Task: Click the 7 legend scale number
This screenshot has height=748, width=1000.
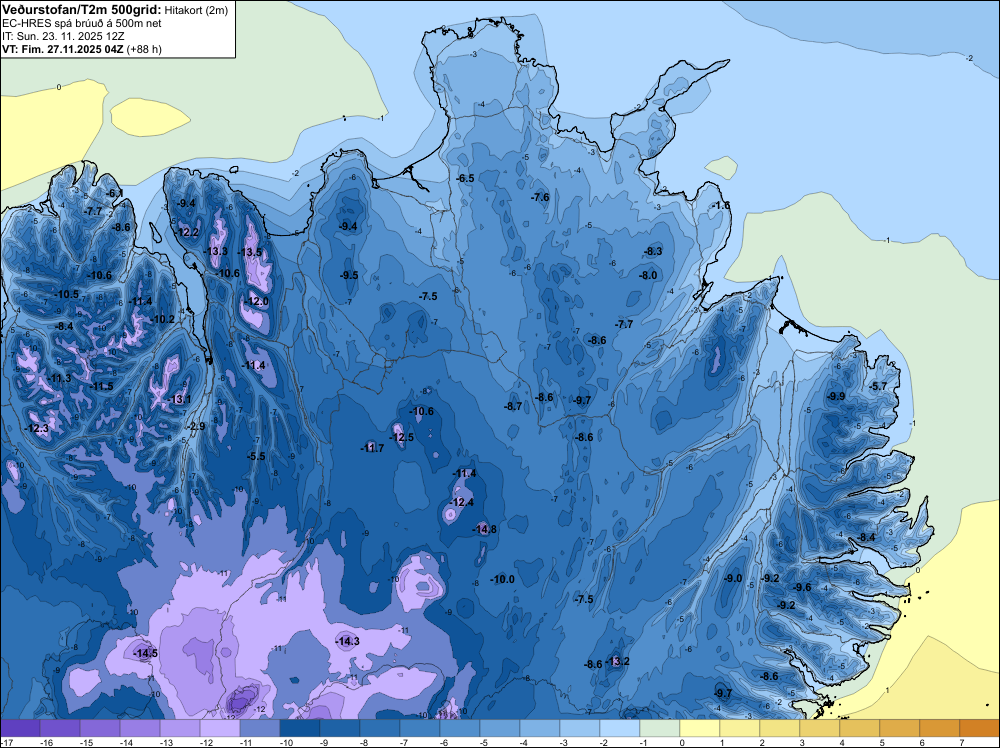Action: (962, 742)
